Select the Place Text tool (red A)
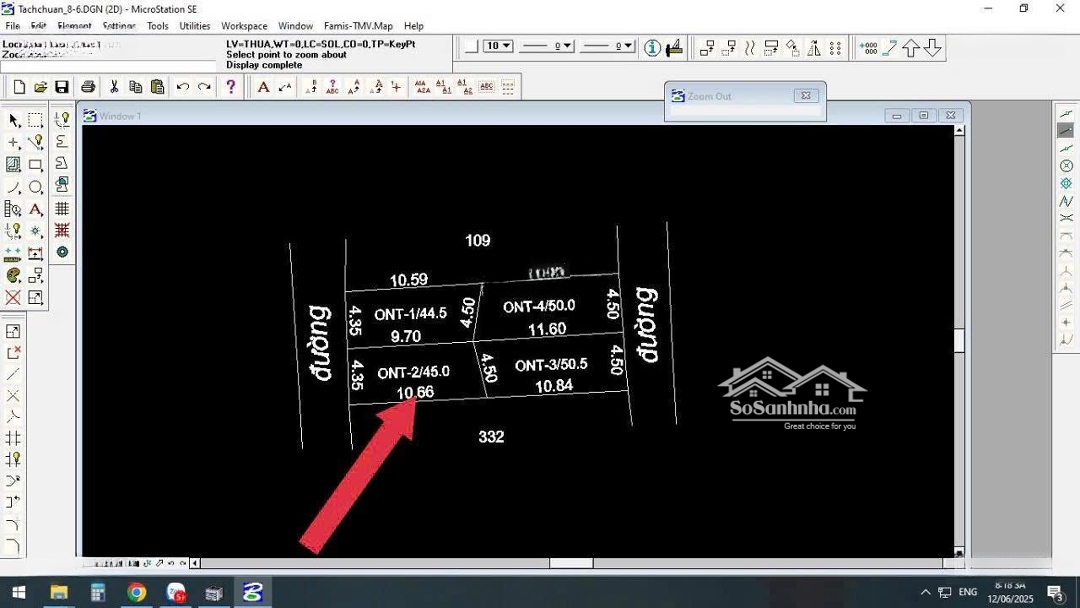The width and height of the screenshot is (1080, 608). click(263, 87)
